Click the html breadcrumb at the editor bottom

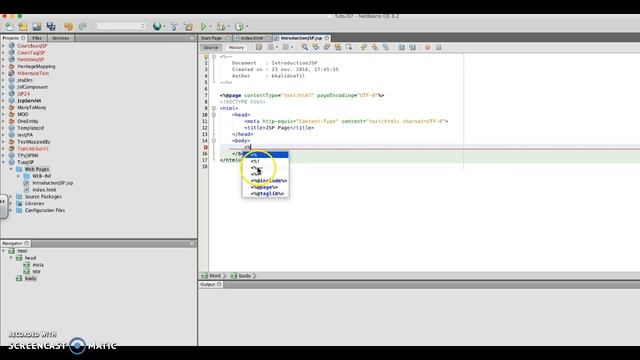click(x=211, y=276)
